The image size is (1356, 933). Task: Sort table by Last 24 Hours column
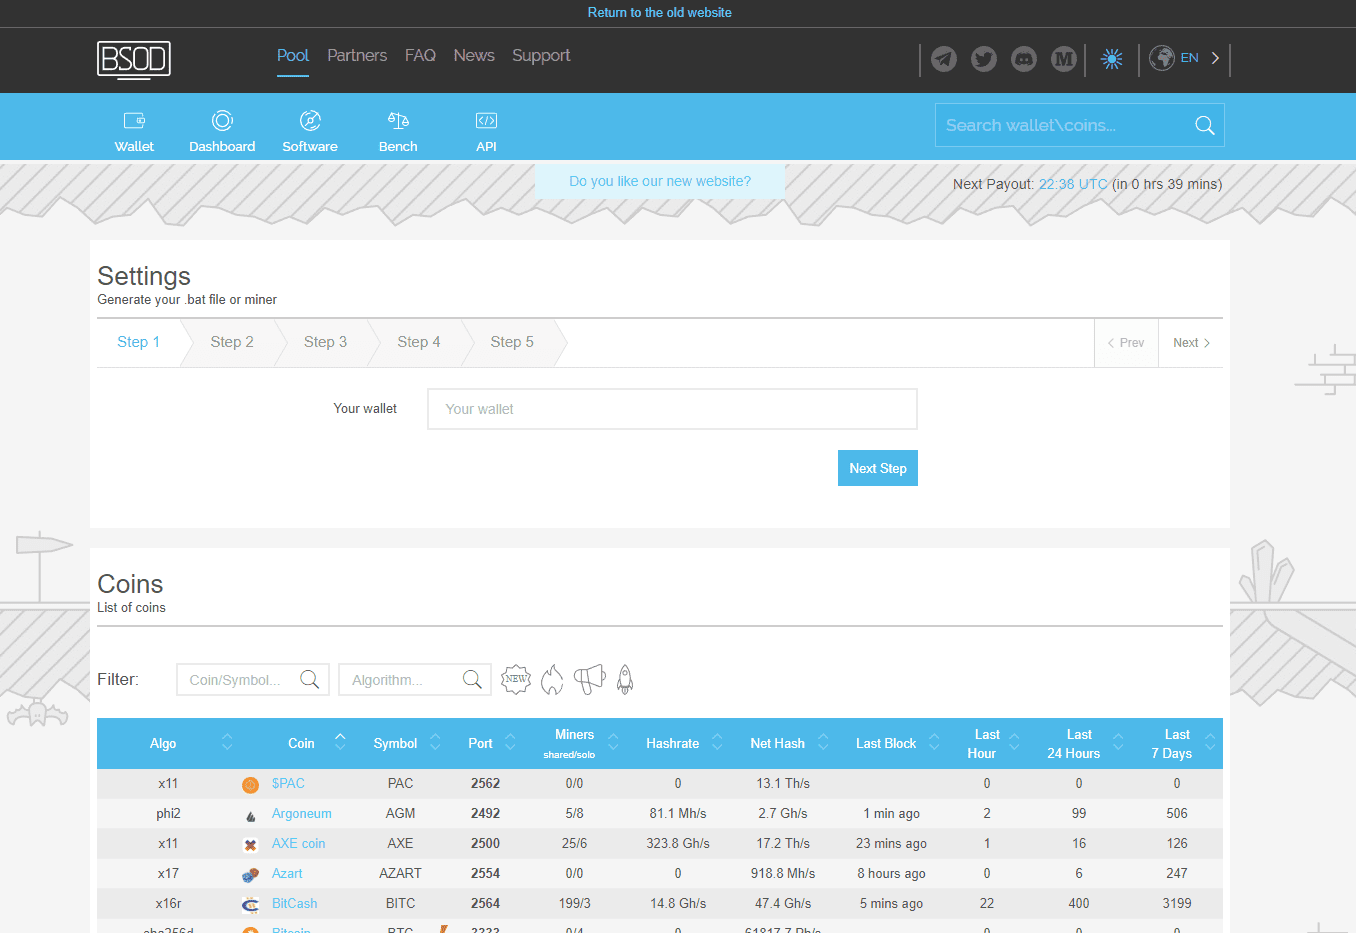(1078, 743)
